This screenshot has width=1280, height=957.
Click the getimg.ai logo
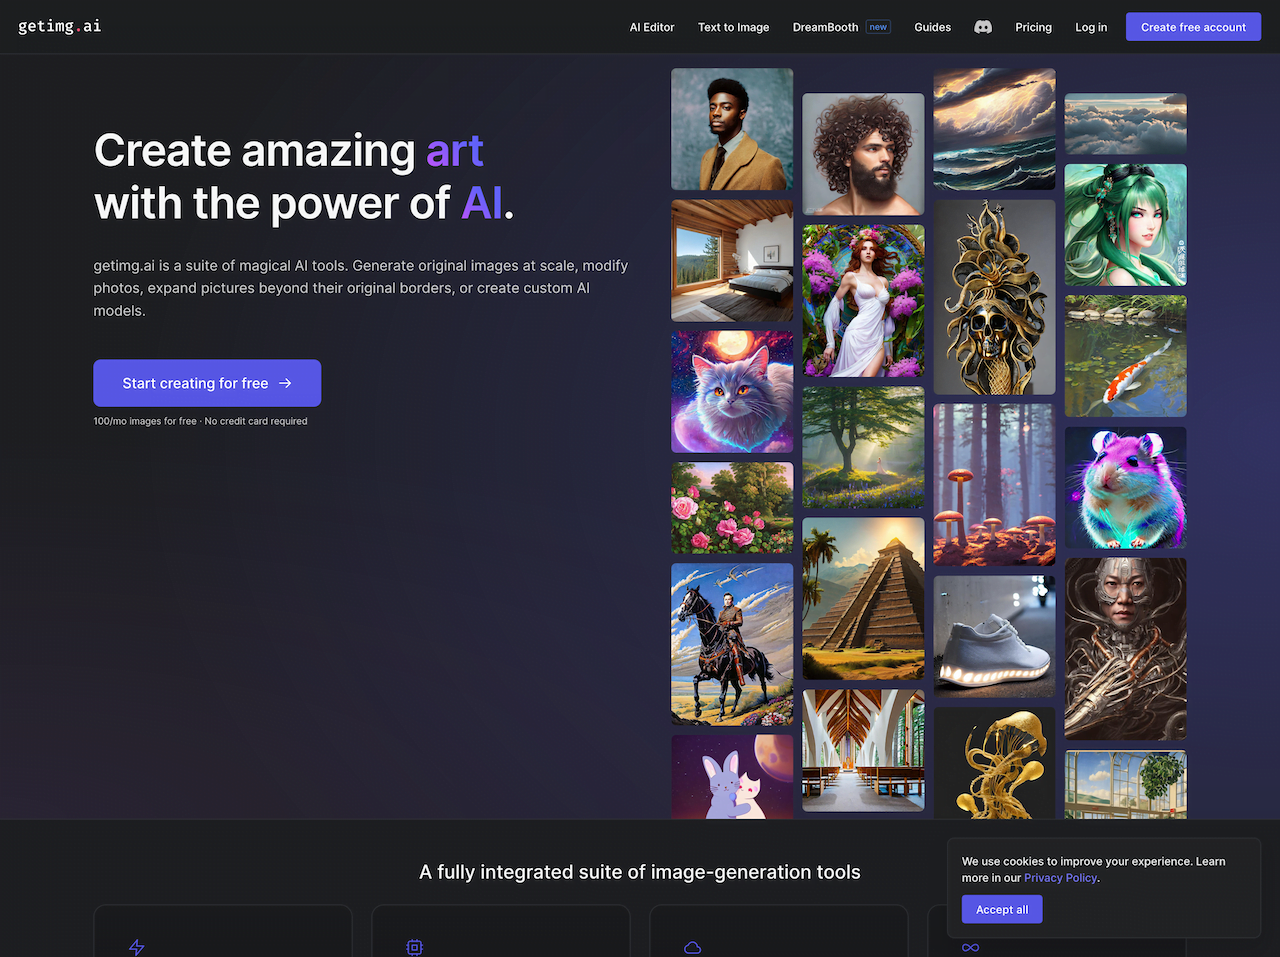[x=60, y=26]
